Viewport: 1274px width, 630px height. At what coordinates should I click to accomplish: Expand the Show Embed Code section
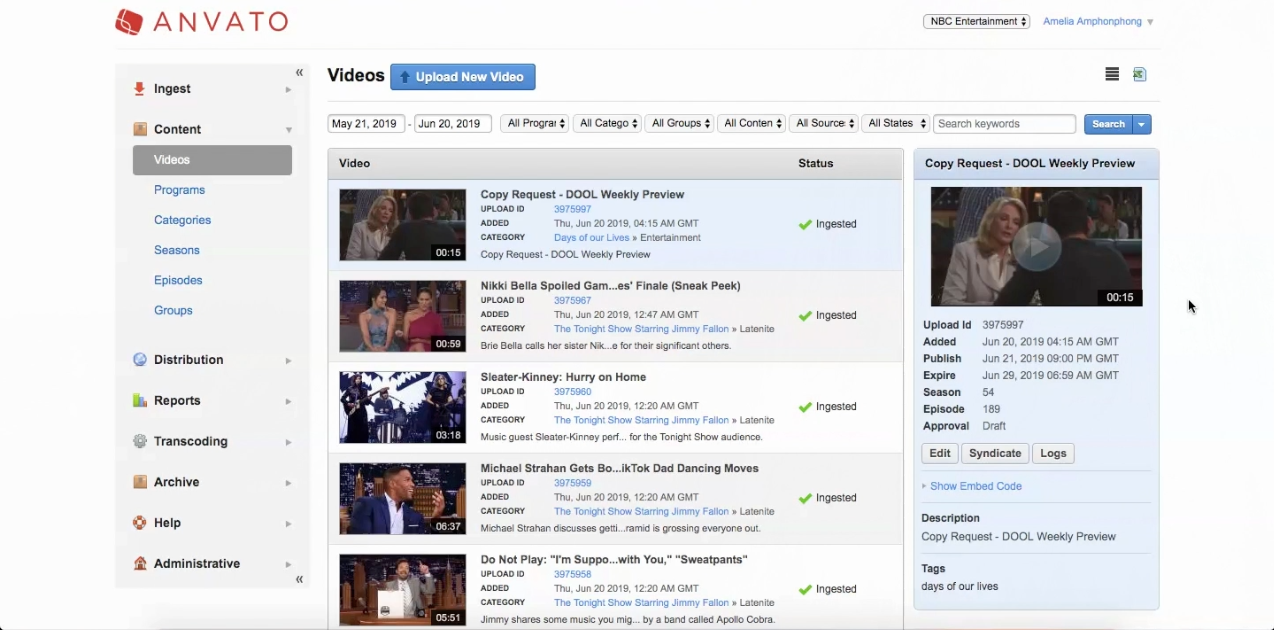click(975, 486)
